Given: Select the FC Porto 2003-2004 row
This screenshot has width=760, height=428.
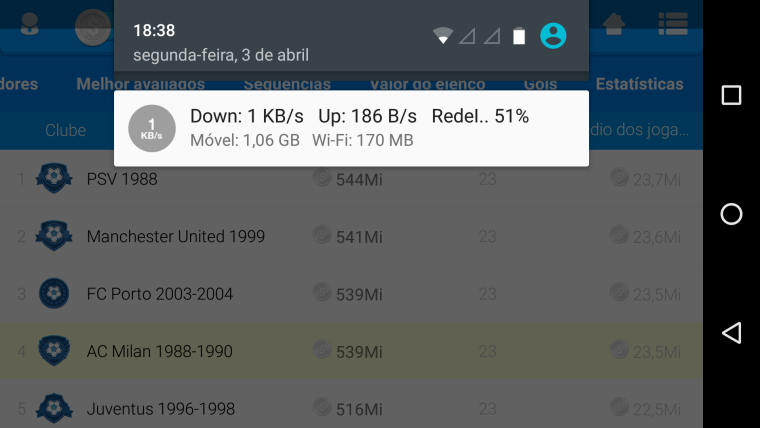Looking at the screenshot, I should (351, 294).
